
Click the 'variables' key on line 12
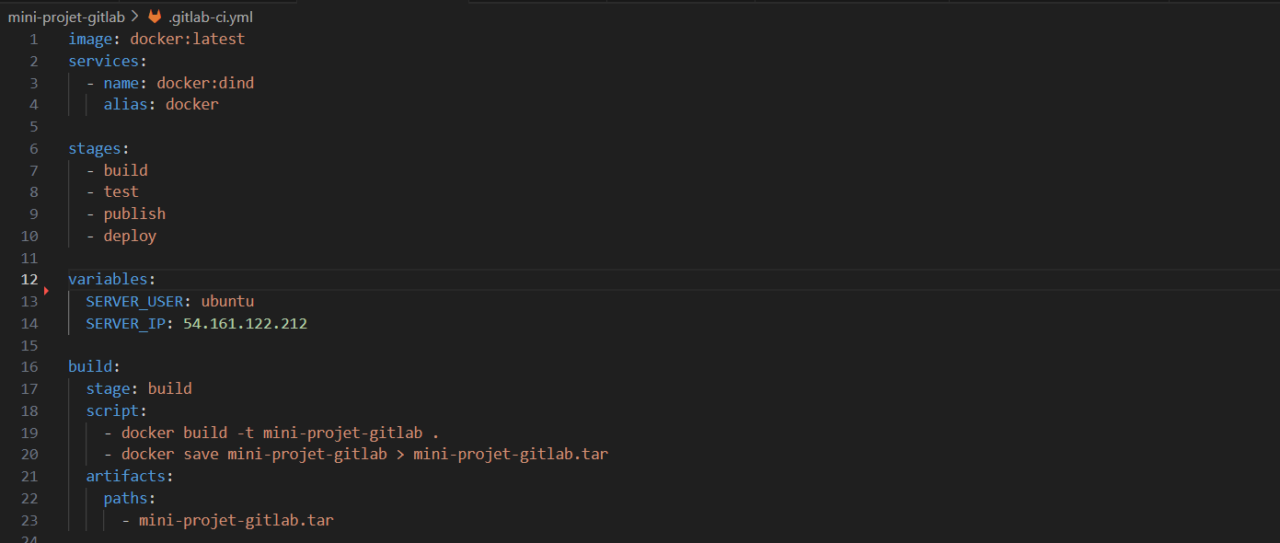pyautogui.click(x=108, y=279)
